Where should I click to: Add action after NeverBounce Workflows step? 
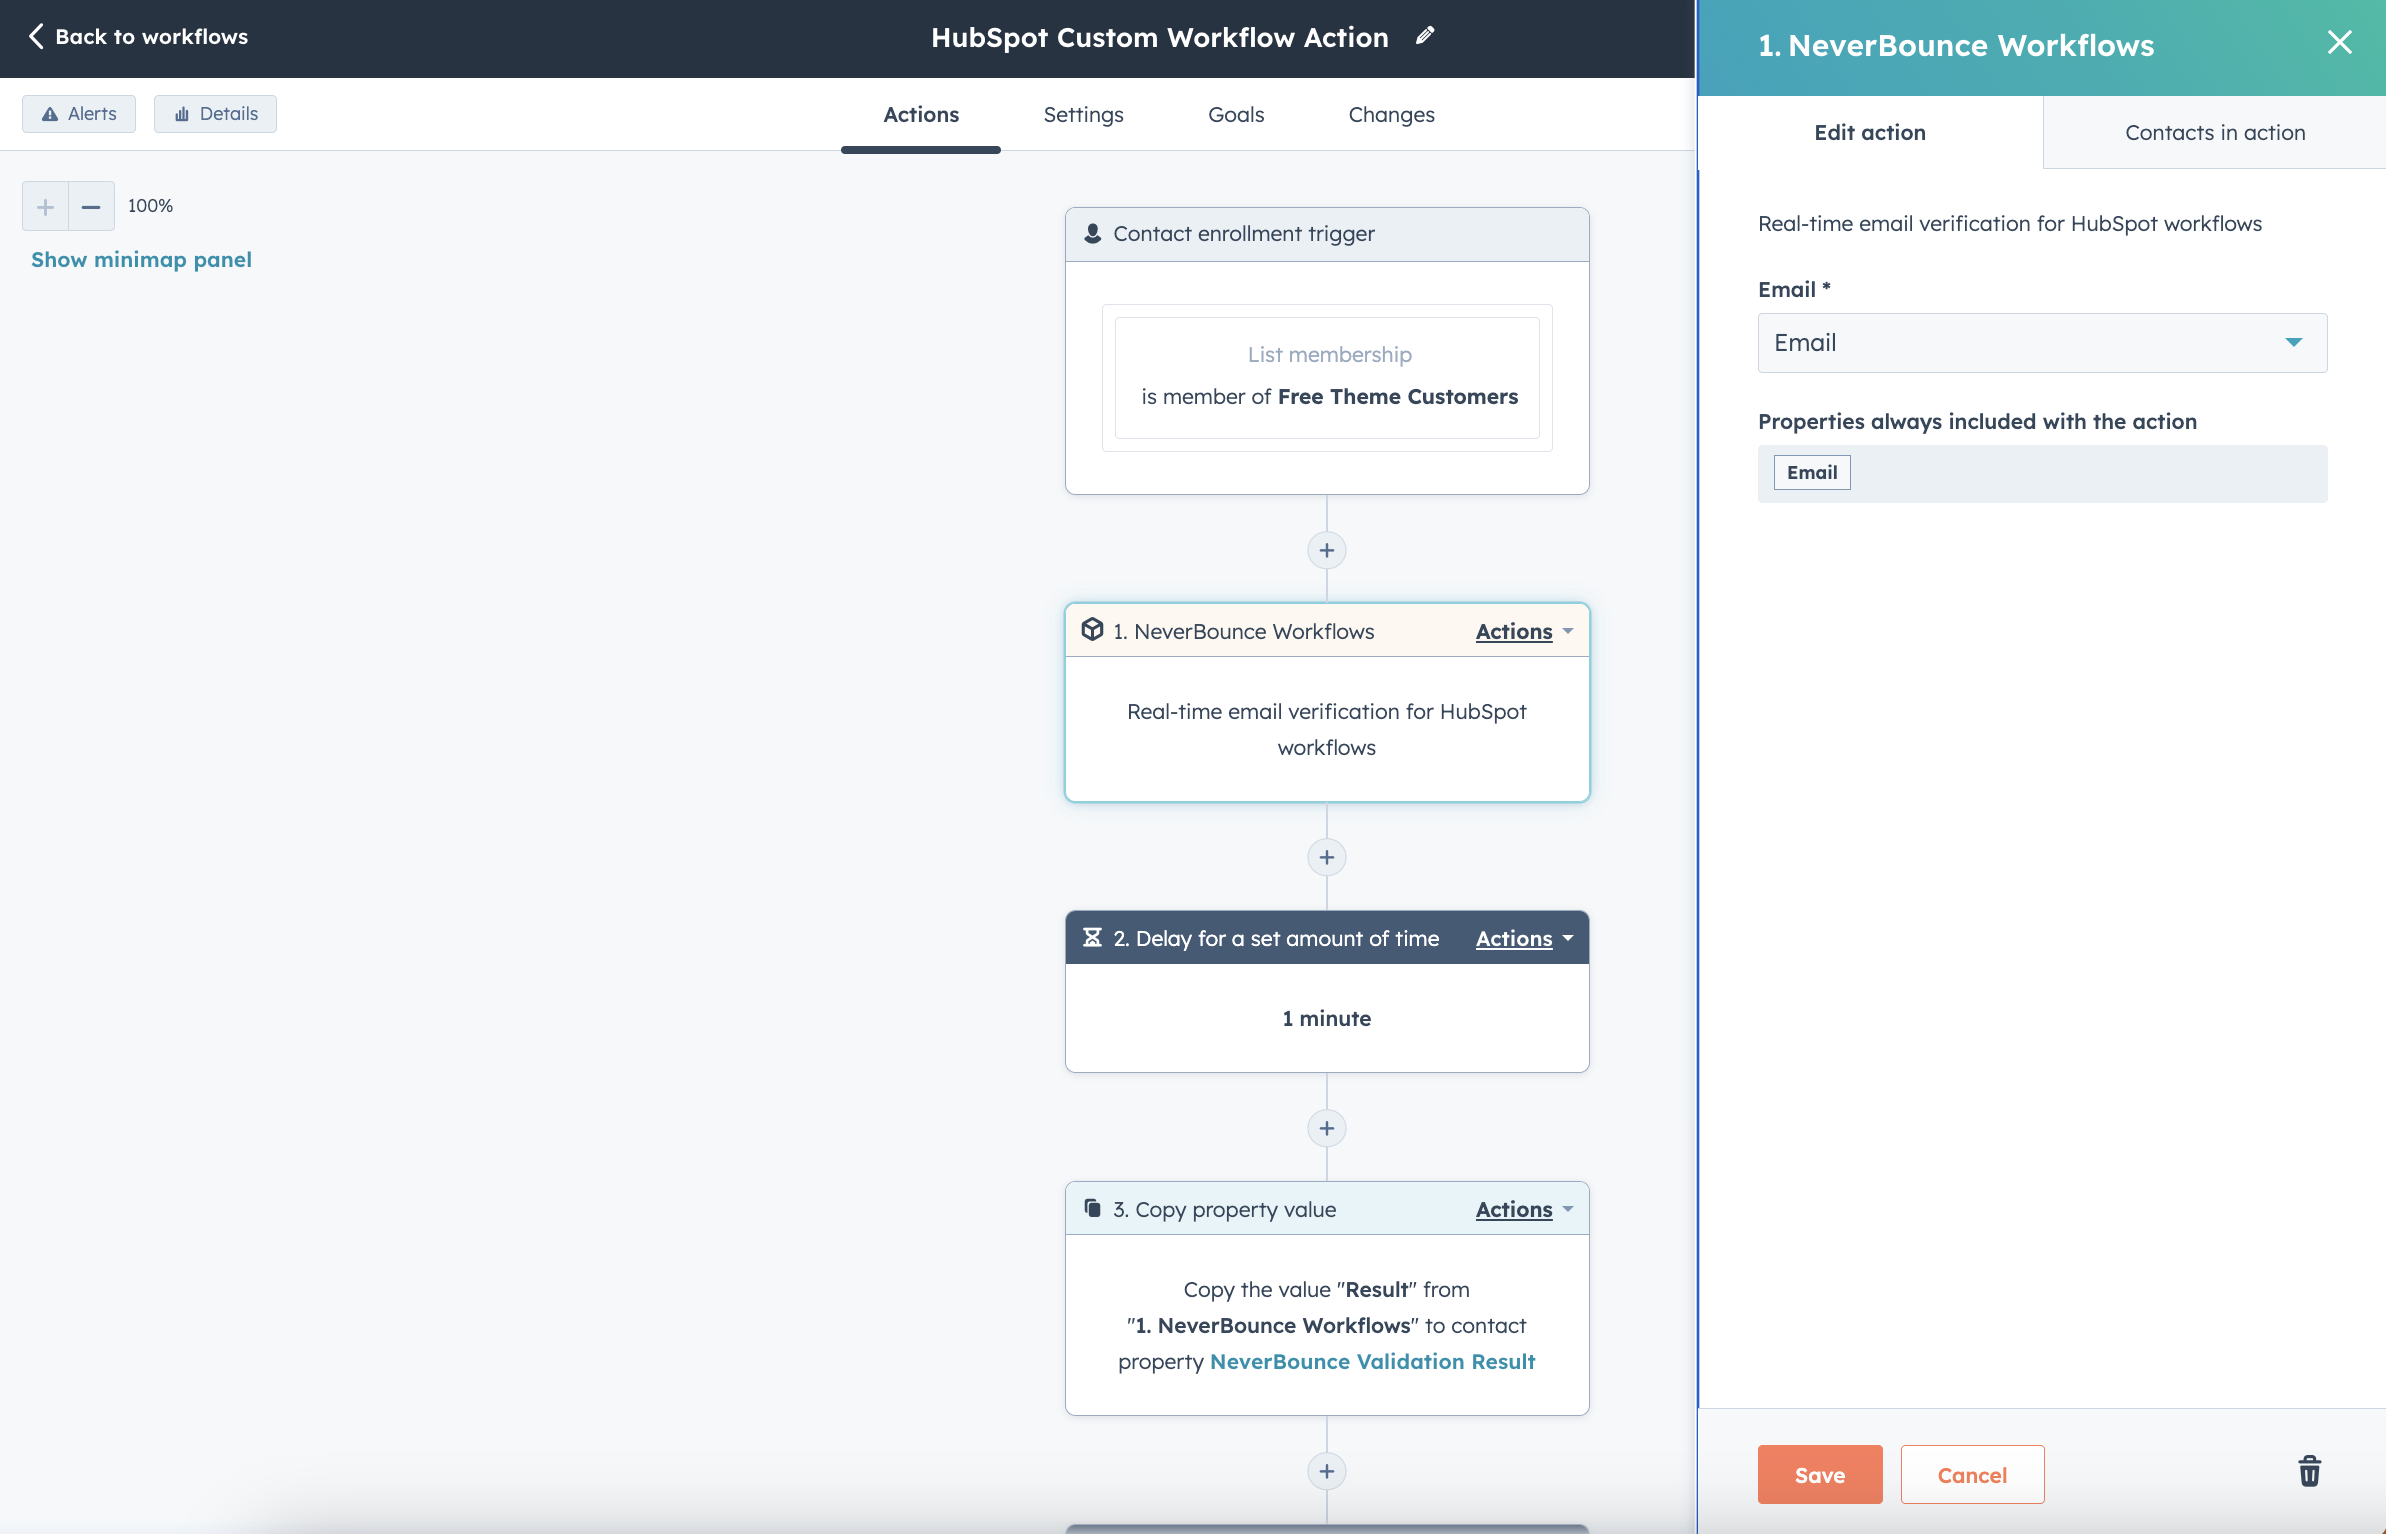click(x=1326, y=857)
